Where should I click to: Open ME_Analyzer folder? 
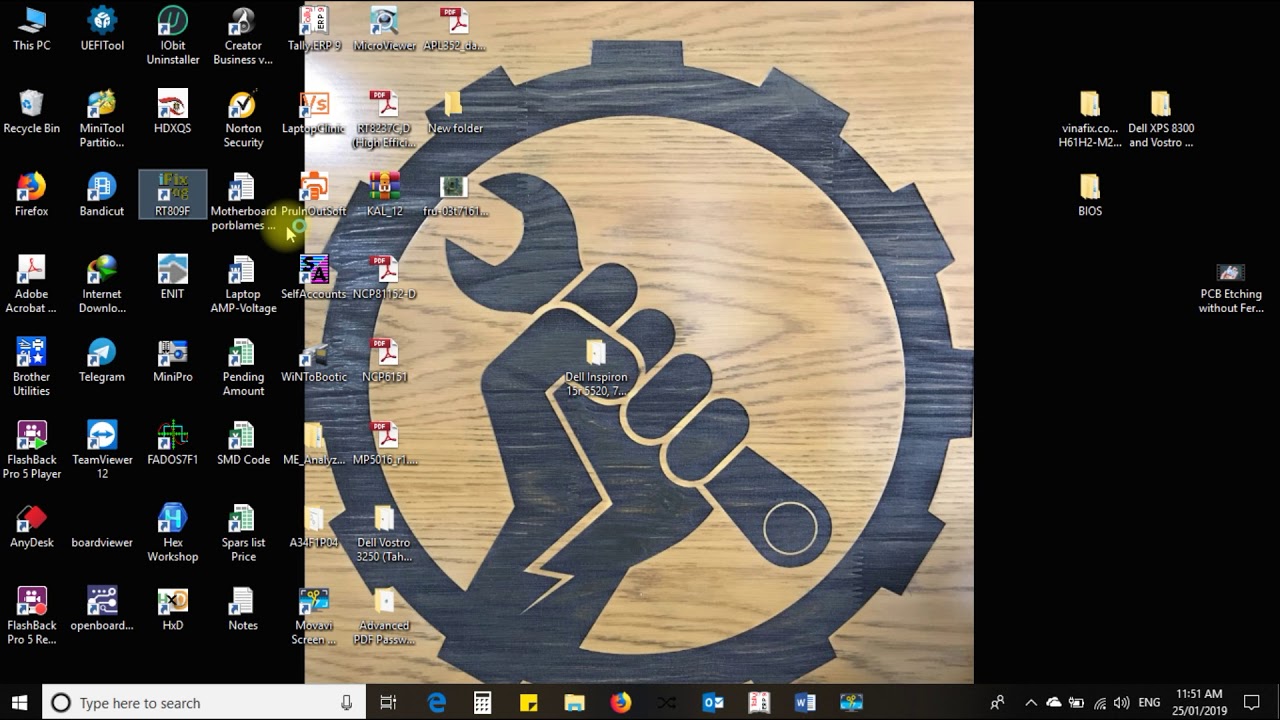314,444
